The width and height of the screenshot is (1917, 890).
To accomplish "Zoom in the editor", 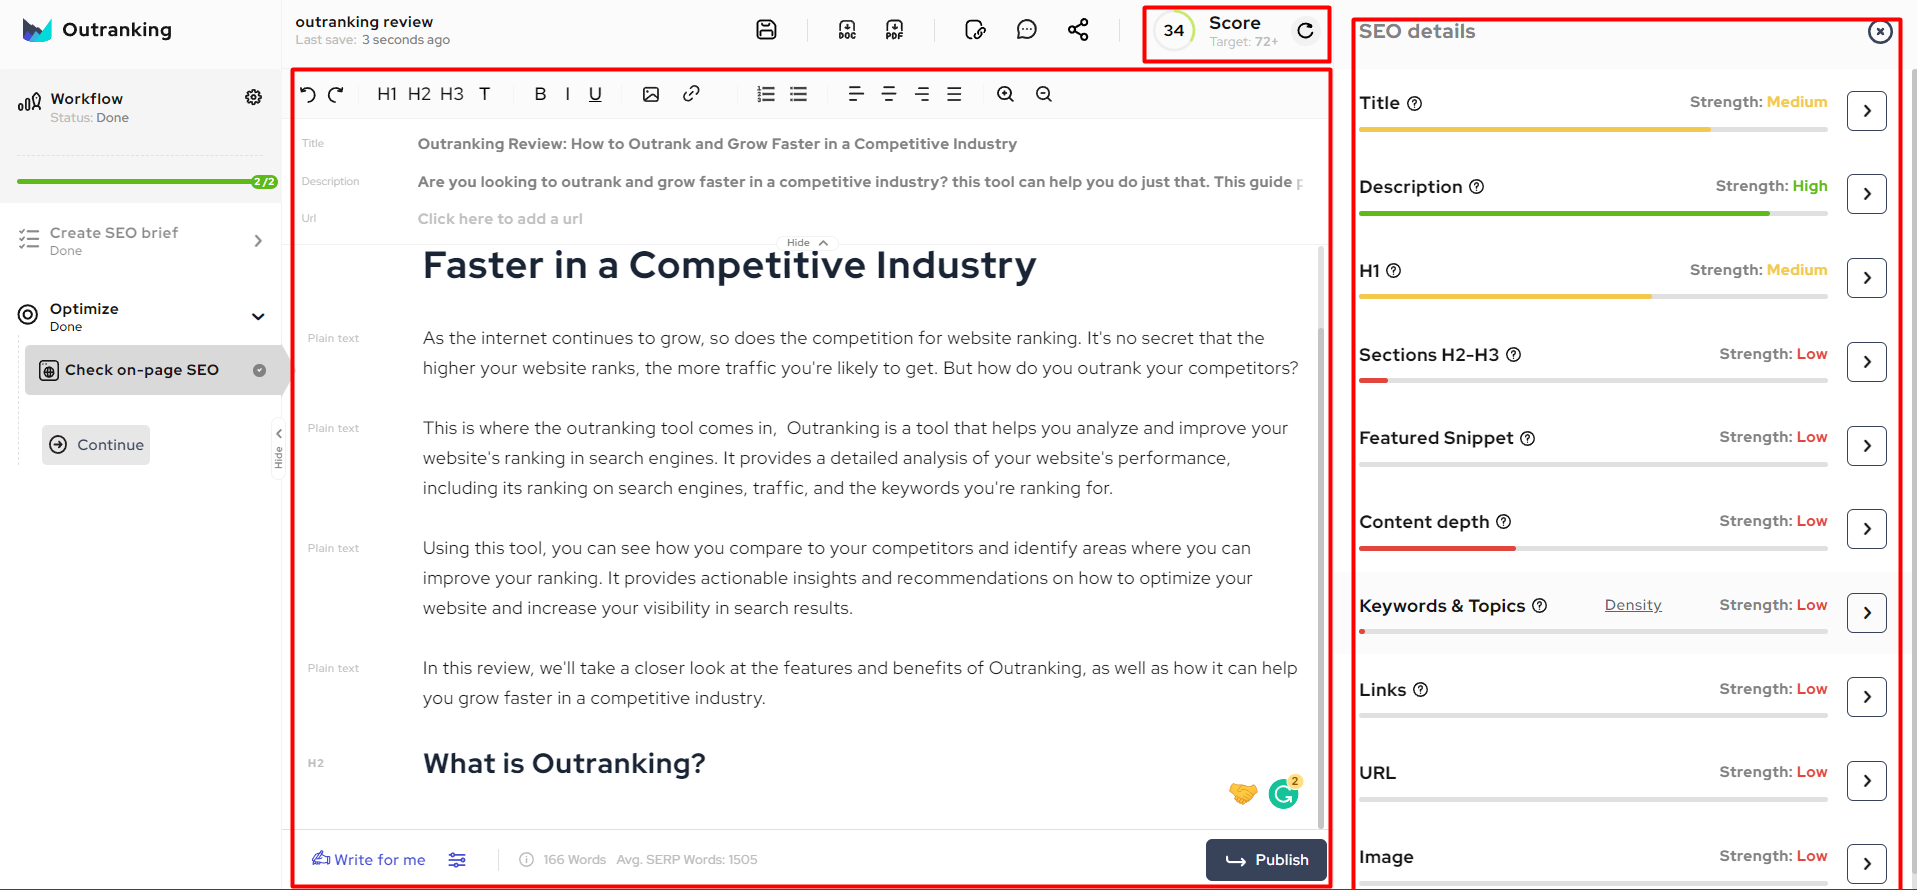I will pyautogui.click(x=1005, y=94).
